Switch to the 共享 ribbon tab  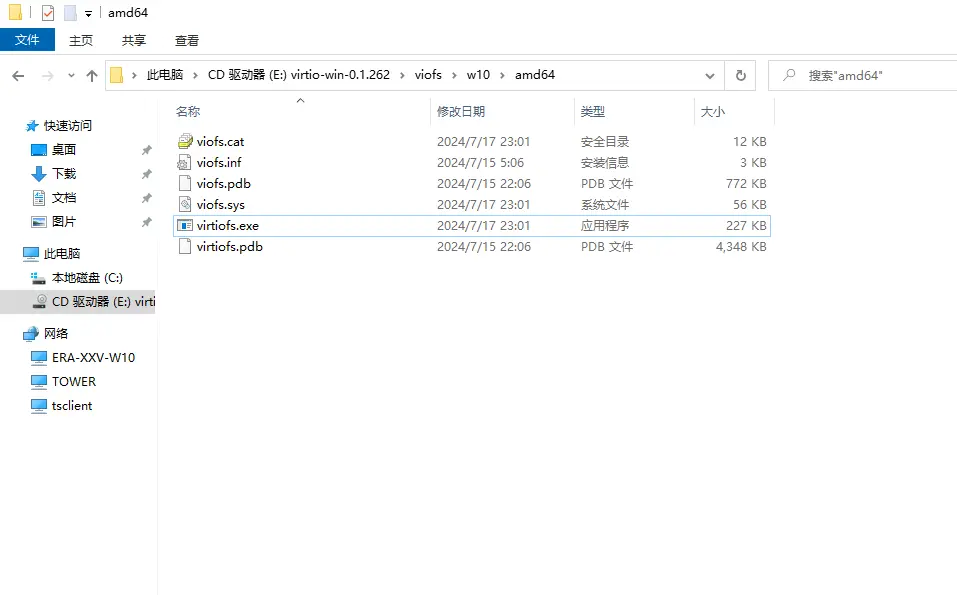pyautogui.click(x=134, y=40)
